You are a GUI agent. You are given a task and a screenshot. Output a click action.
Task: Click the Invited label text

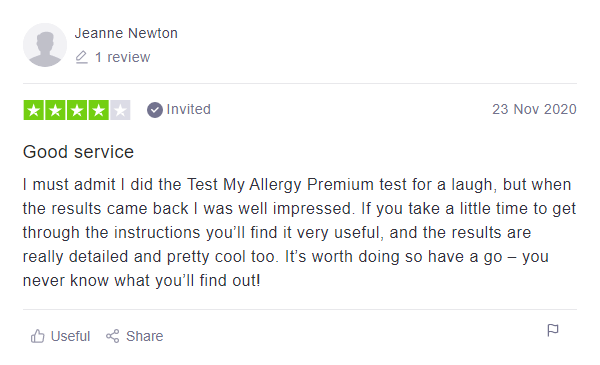coord(188,109)
